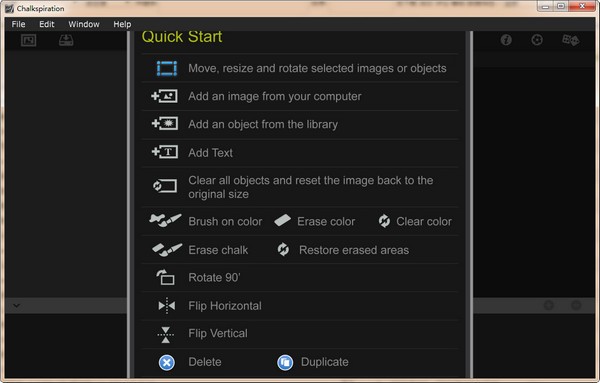
Task: Click the move and resize selection icon
Action: (167, 68)
